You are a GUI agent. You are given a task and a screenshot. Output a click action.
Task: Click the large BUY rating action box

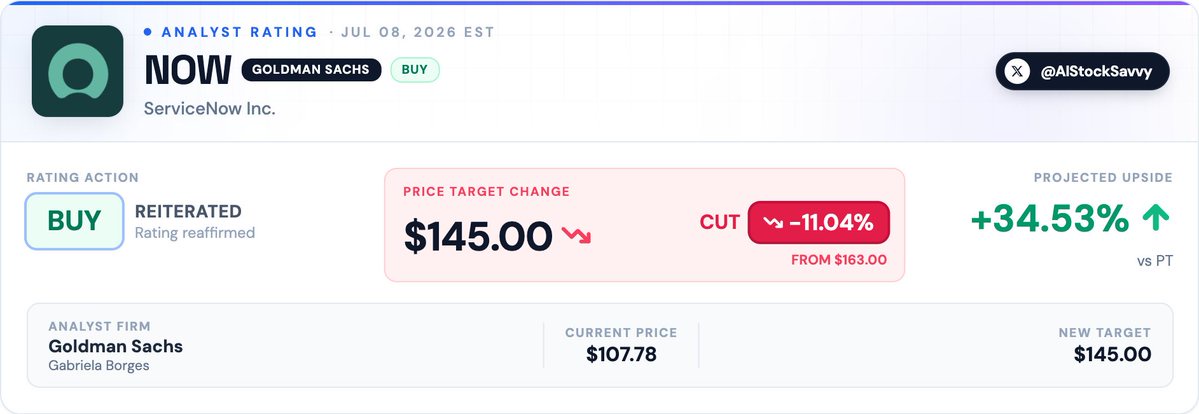[74, 221]
